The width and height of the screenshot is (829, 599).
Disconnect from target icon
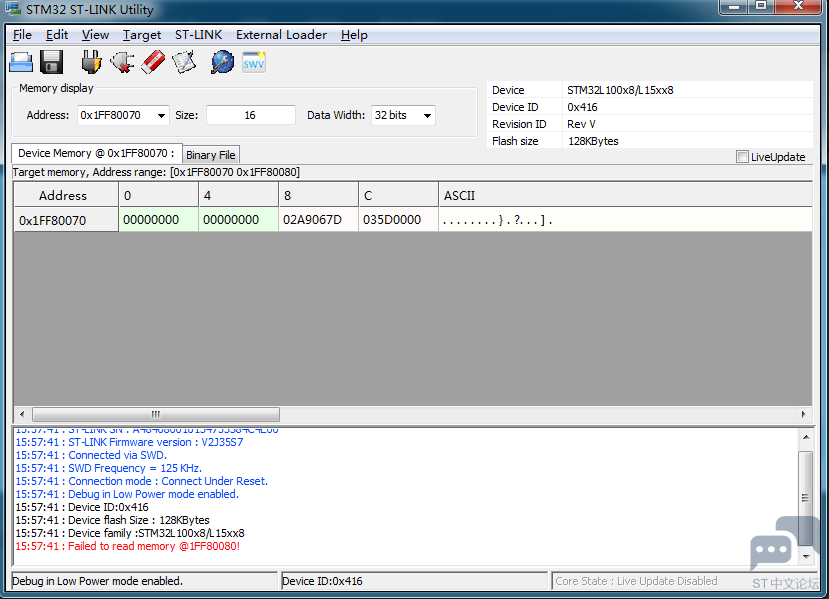pos(122,62)
